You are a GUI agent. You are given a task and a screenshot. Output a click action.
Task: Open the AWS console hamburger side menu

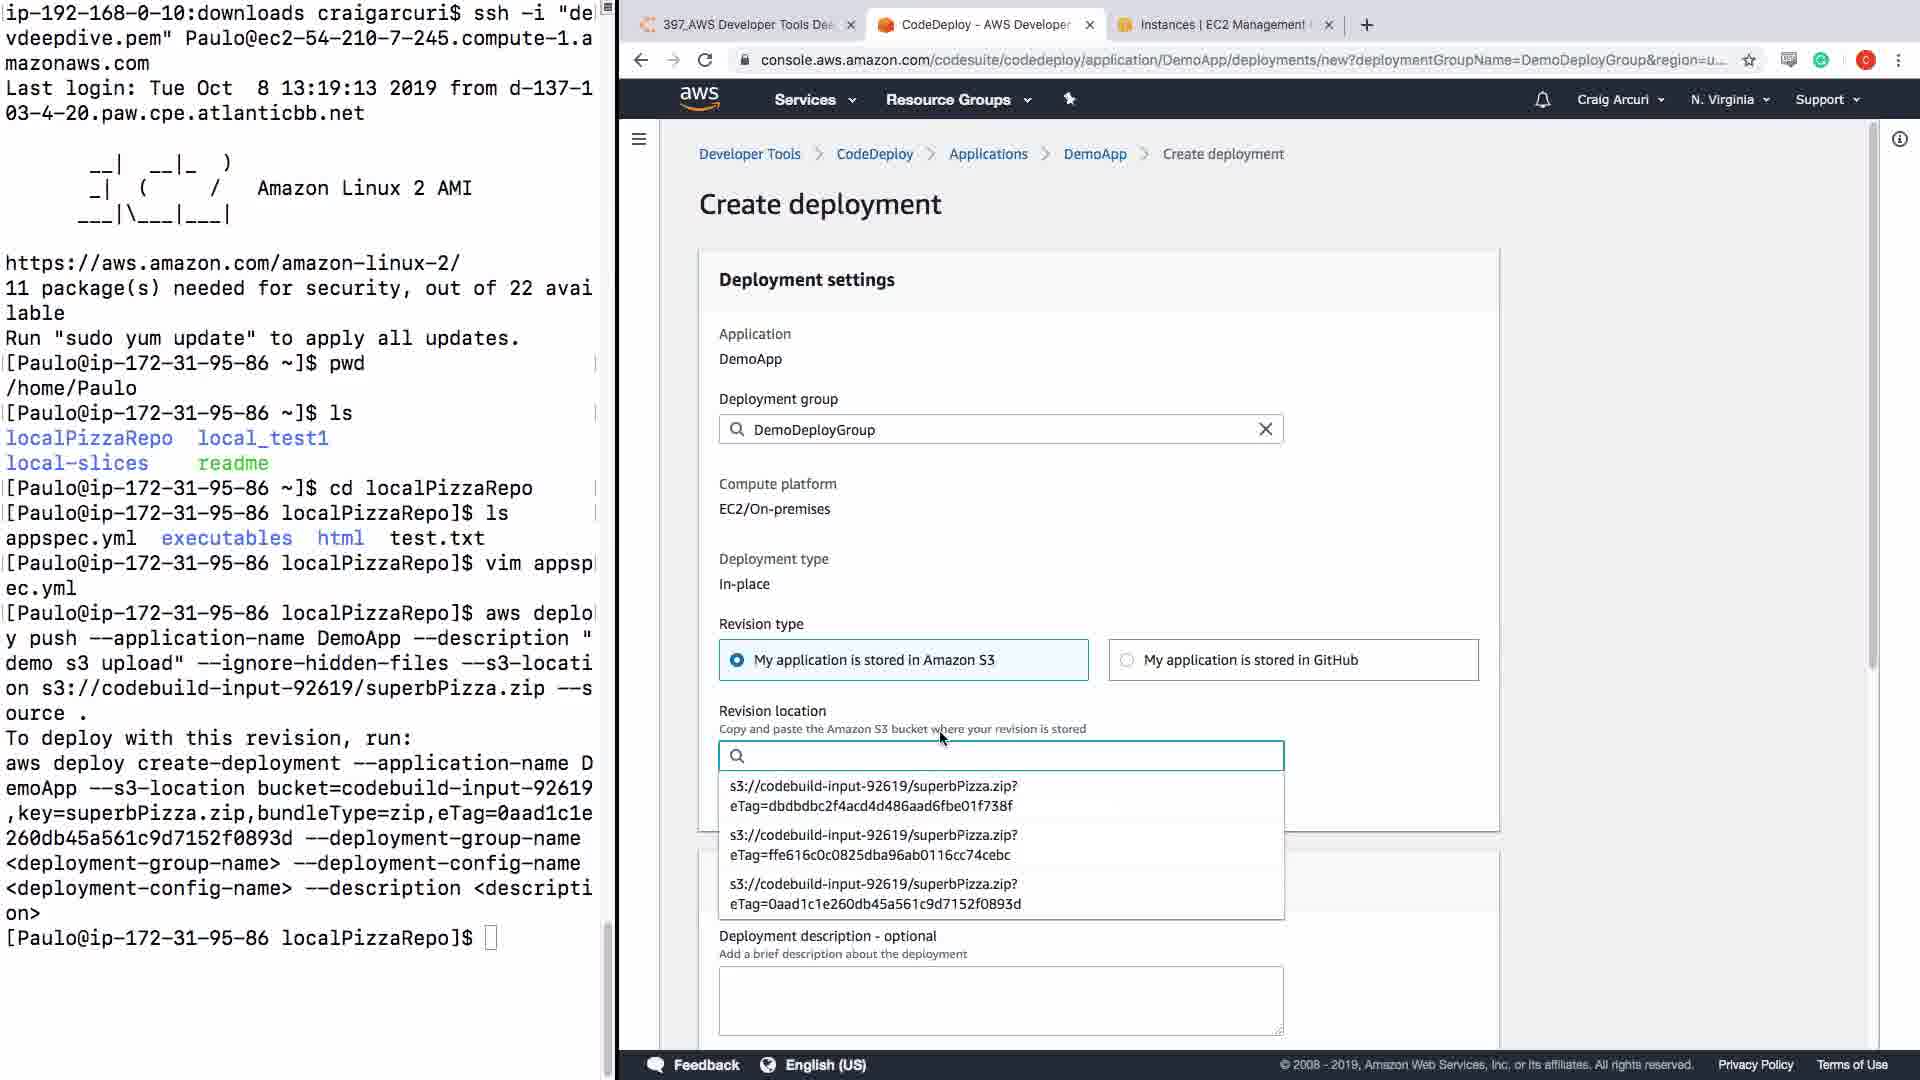click(639, 139)
